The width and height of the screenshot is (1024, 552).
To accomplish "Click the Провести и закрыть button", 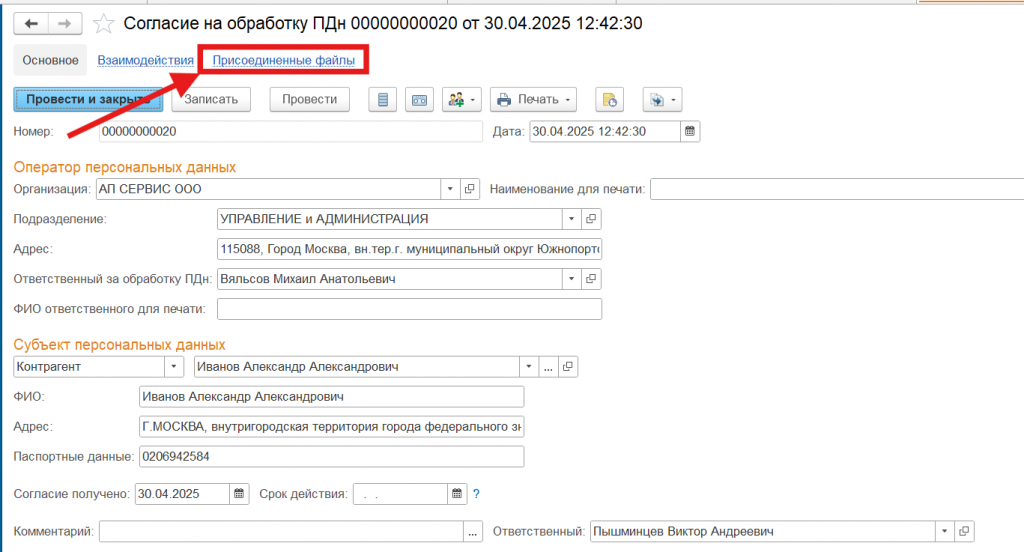I will tap(88, 99).
